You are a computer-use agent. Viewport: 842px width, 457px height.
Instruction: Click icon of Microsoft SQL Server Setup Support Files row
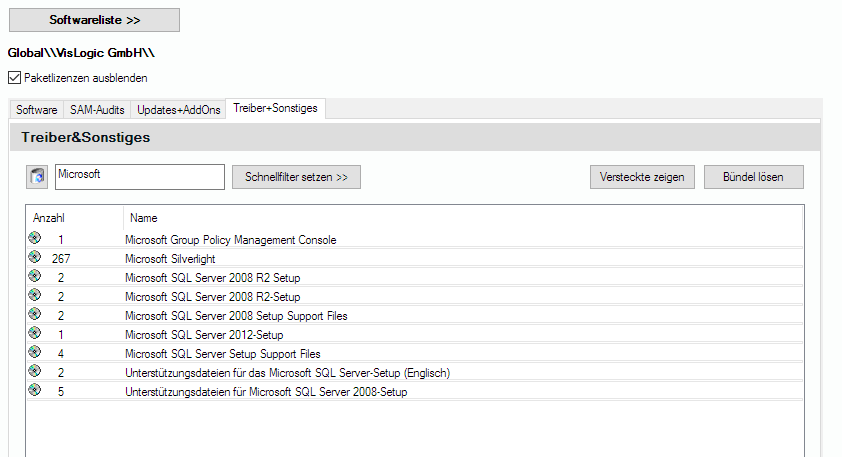[35, 351]
